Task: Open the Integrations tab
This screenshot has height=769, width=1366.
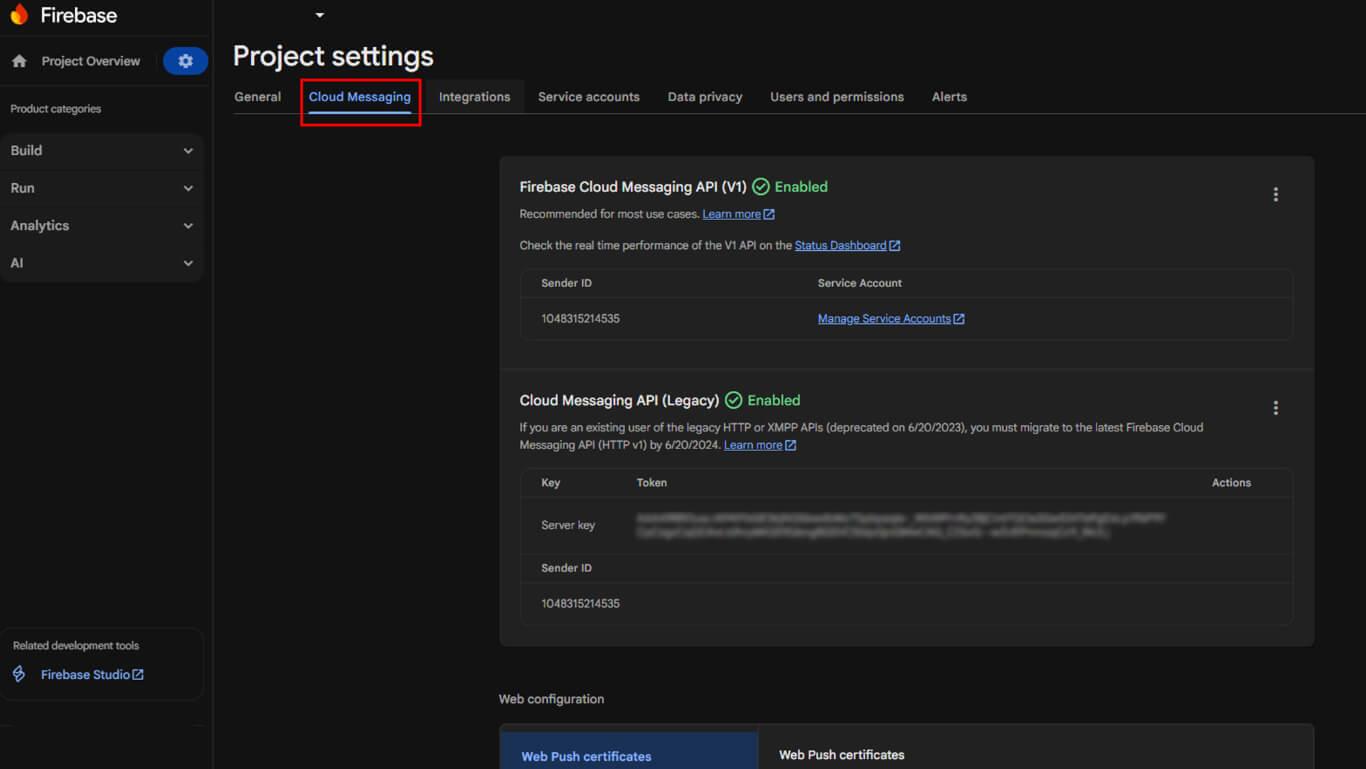Action: point(474,97)
